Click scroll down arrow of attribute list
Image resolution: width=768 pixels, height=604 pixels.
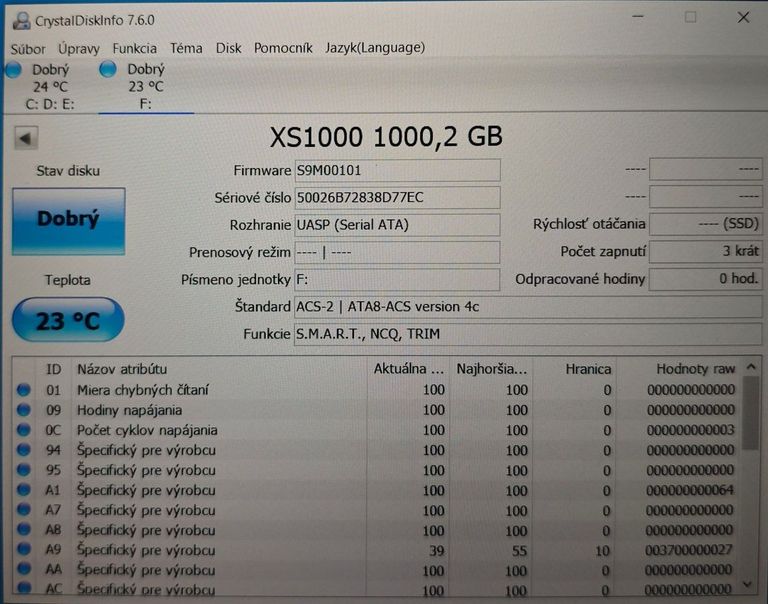pyautogui.click(x=748, y=583)
